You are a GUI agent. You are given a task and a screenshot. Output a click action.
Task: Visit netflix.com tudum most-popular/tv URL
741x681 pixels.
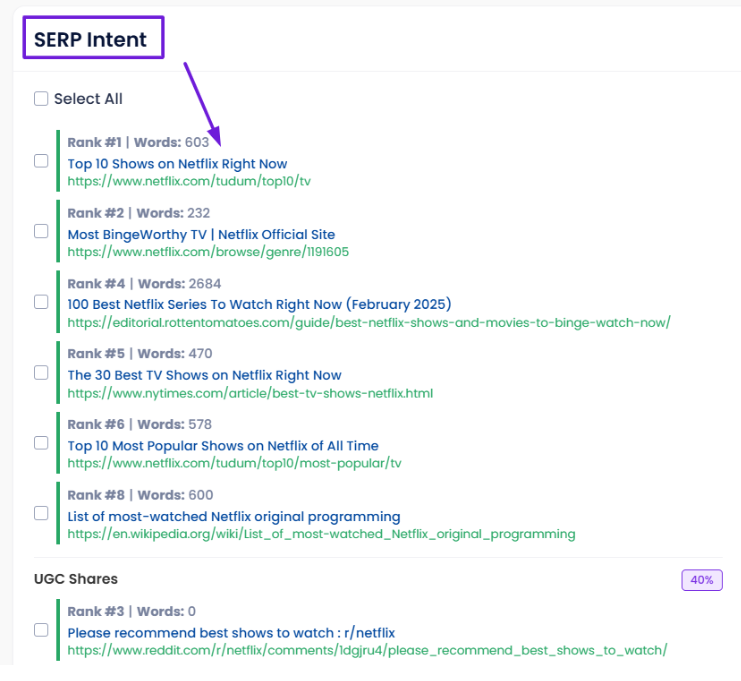click(x=234, y=463)
